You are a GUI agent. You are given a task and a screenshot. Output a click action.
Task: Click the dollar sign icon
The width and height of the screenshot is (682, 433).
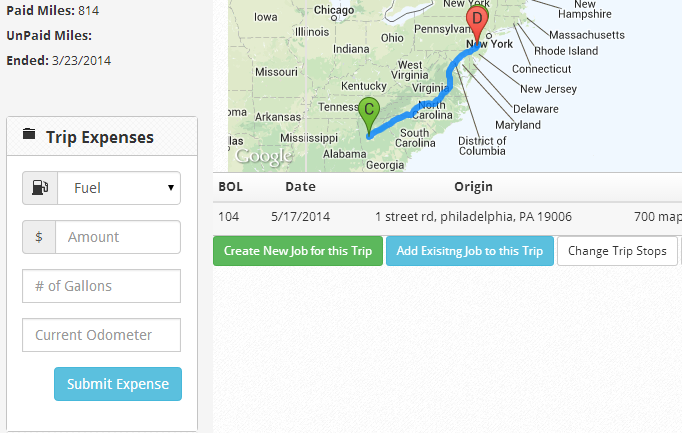pos(39,237)
